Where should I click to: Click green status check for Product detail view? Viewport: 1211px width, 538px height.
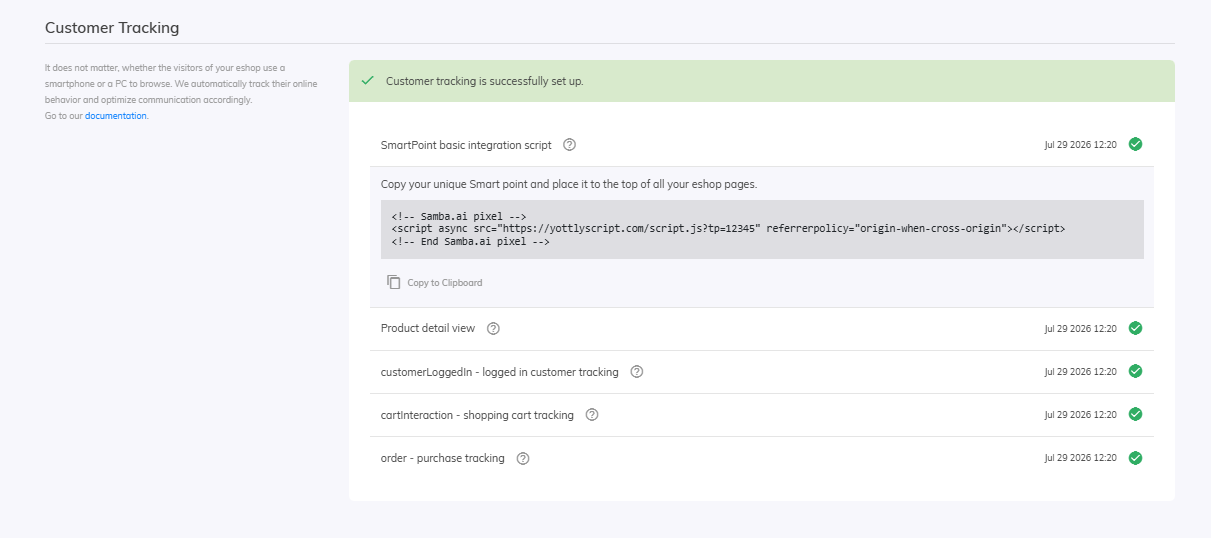point(1135,328)
